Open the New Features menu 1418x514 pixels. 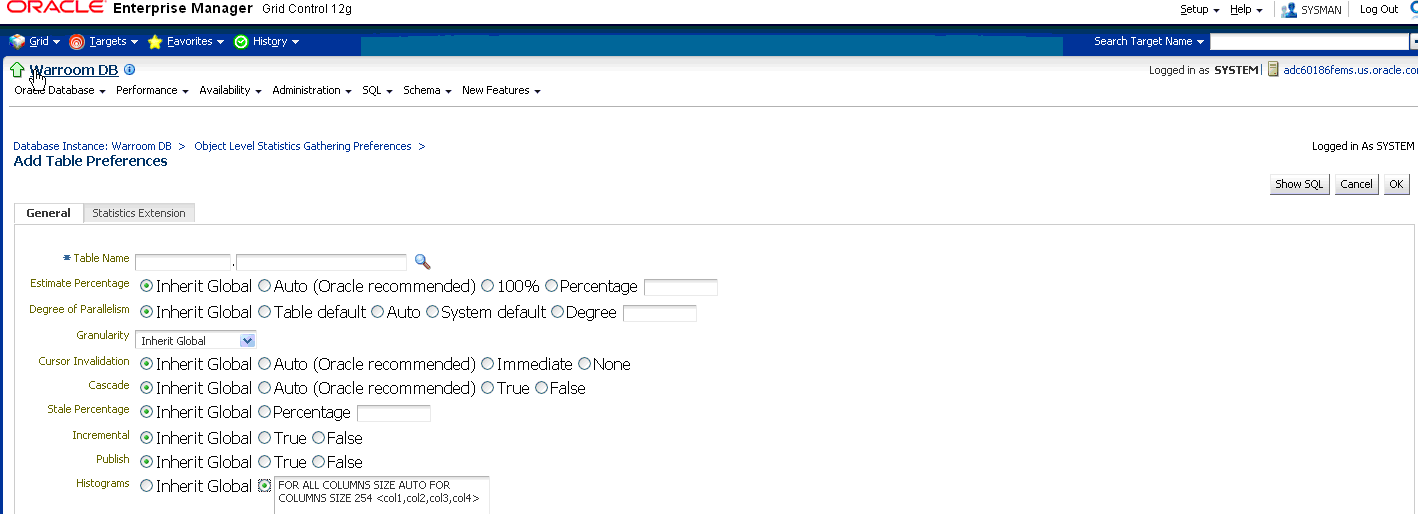click(x=501, y=90)
